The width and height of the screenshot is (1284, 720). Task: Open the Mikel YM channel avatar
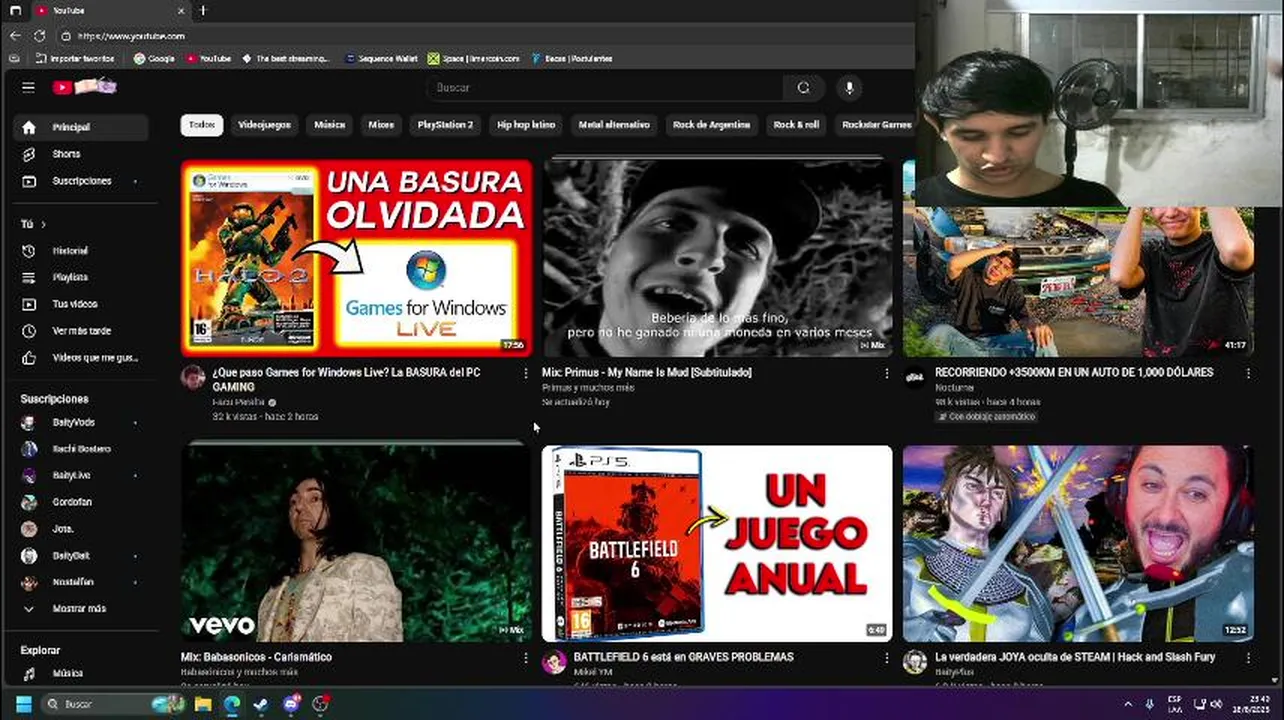[554, 663]
